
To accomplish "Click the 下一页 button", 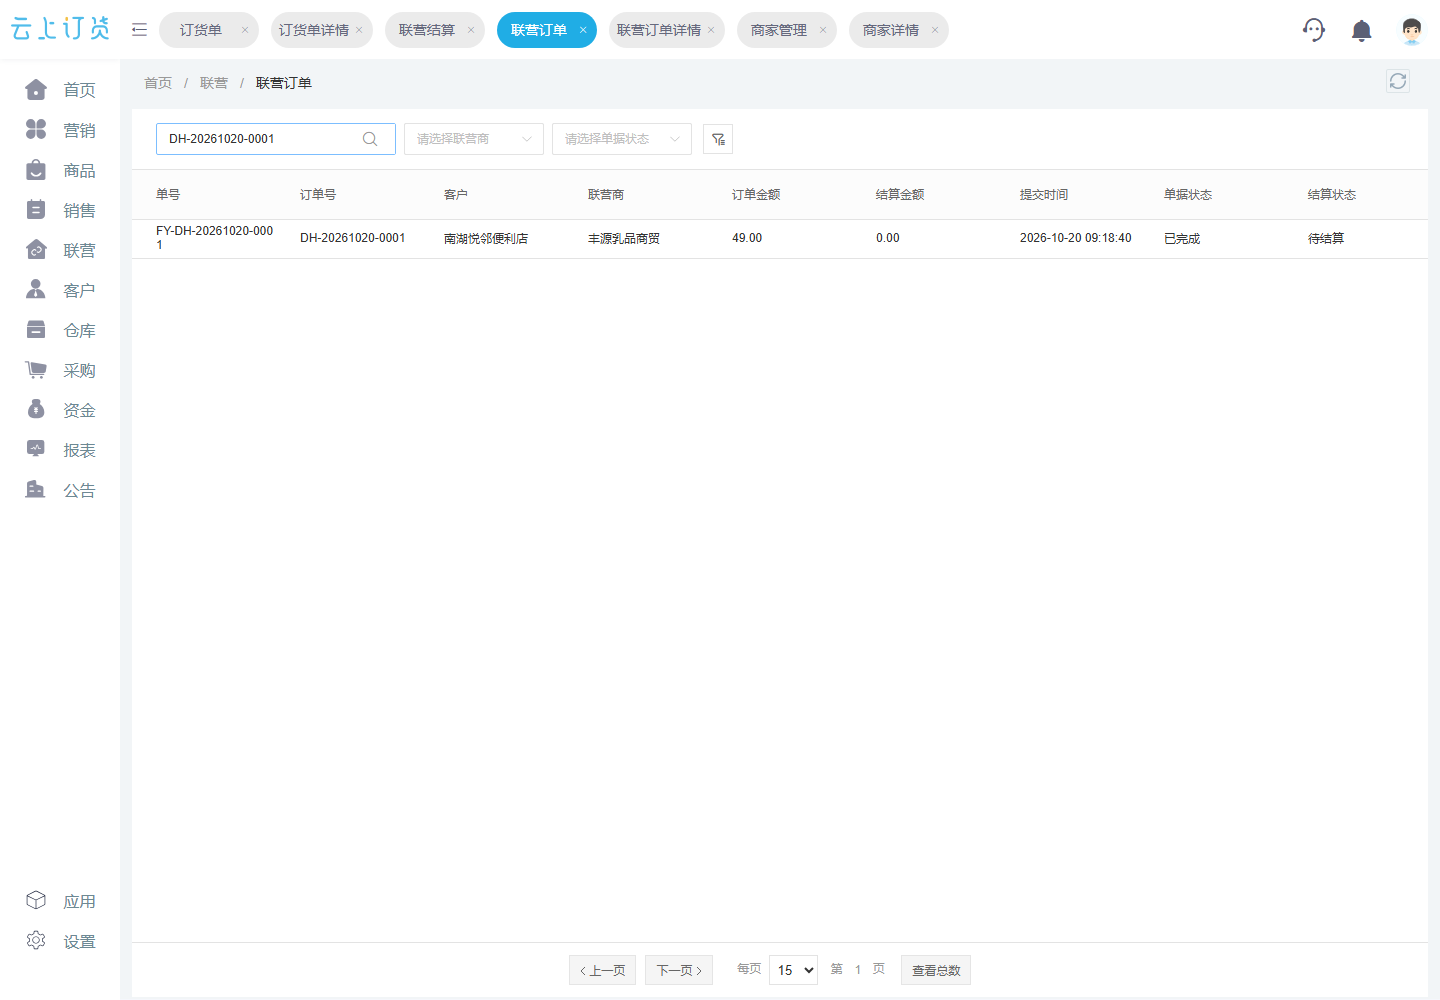I will (679, 970).
